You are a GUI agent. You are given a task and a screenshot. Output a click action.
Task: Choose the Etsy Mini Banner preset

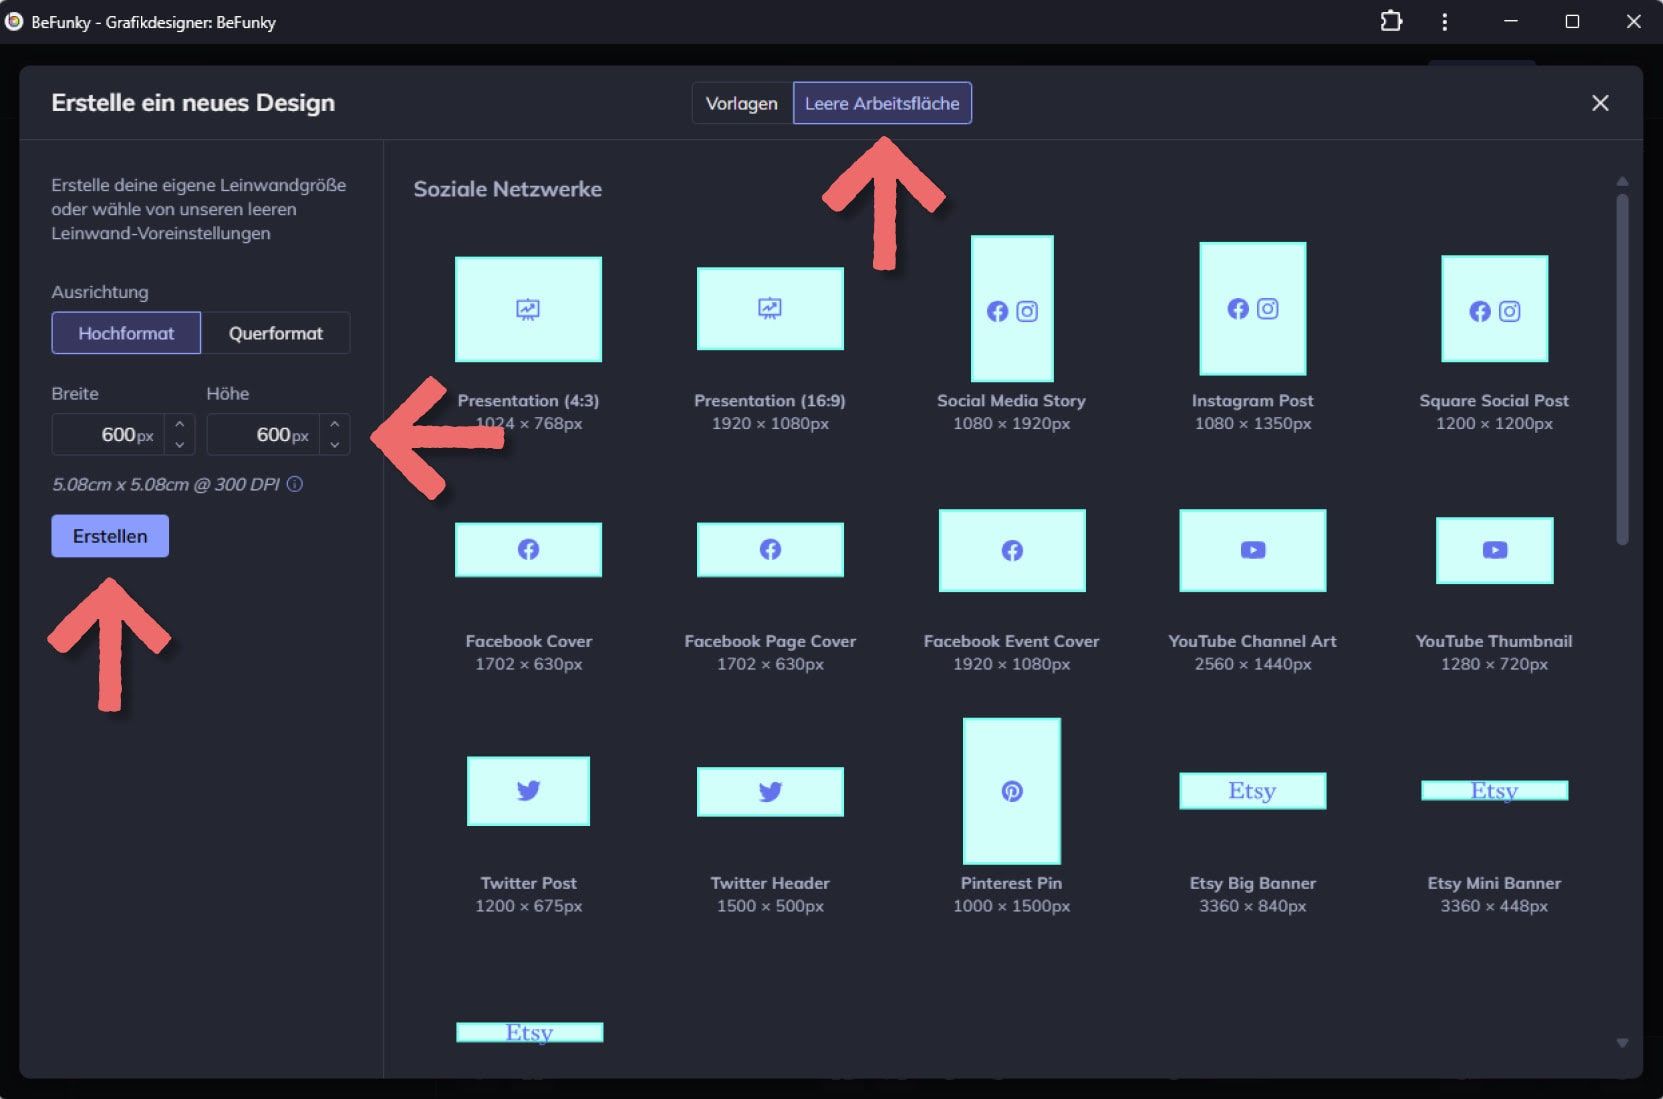click(x=1494, y=791)
